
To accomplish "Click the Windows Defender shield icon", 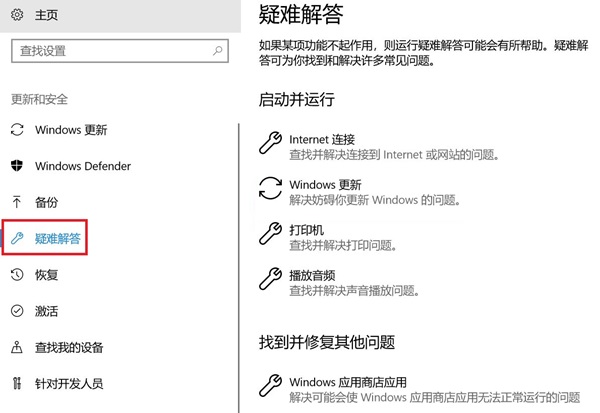I will [17, 166].
